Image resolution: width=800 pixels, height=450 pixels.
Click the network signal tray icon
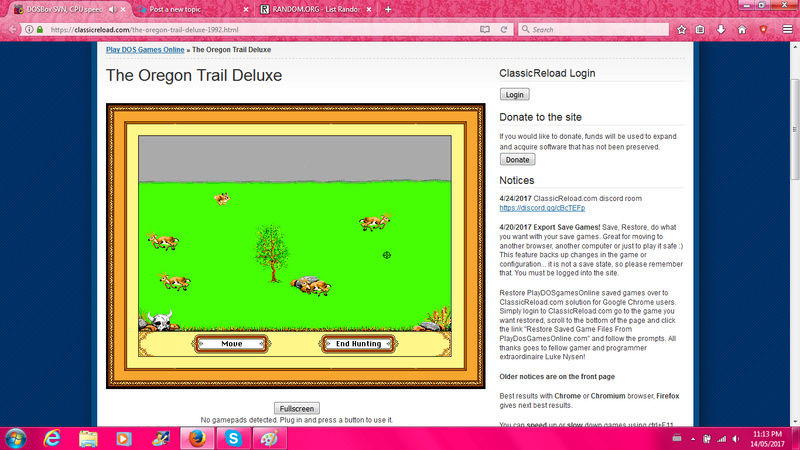click(x=721, y=439)
